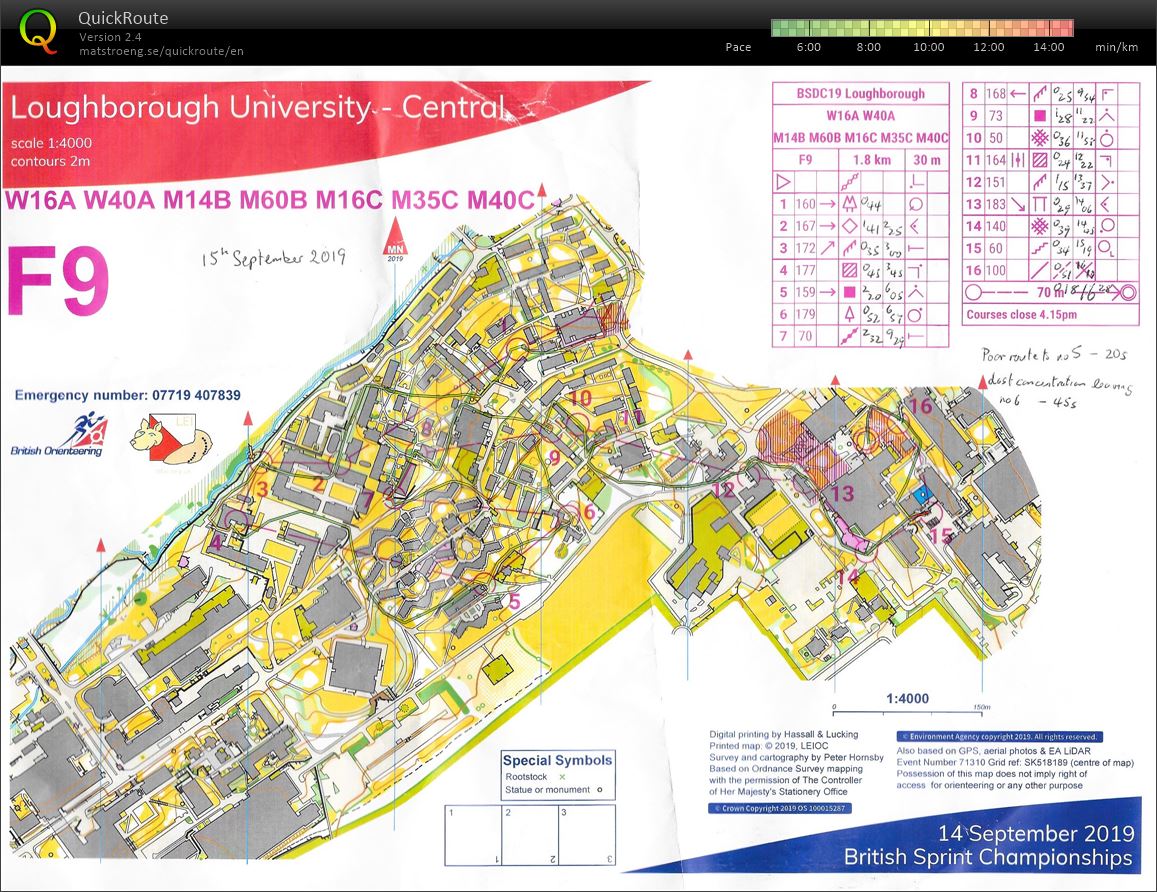The width and height of the screenshot is (1157, 892).
Task: Click control number 4 on the map
Action: point(215,542)
